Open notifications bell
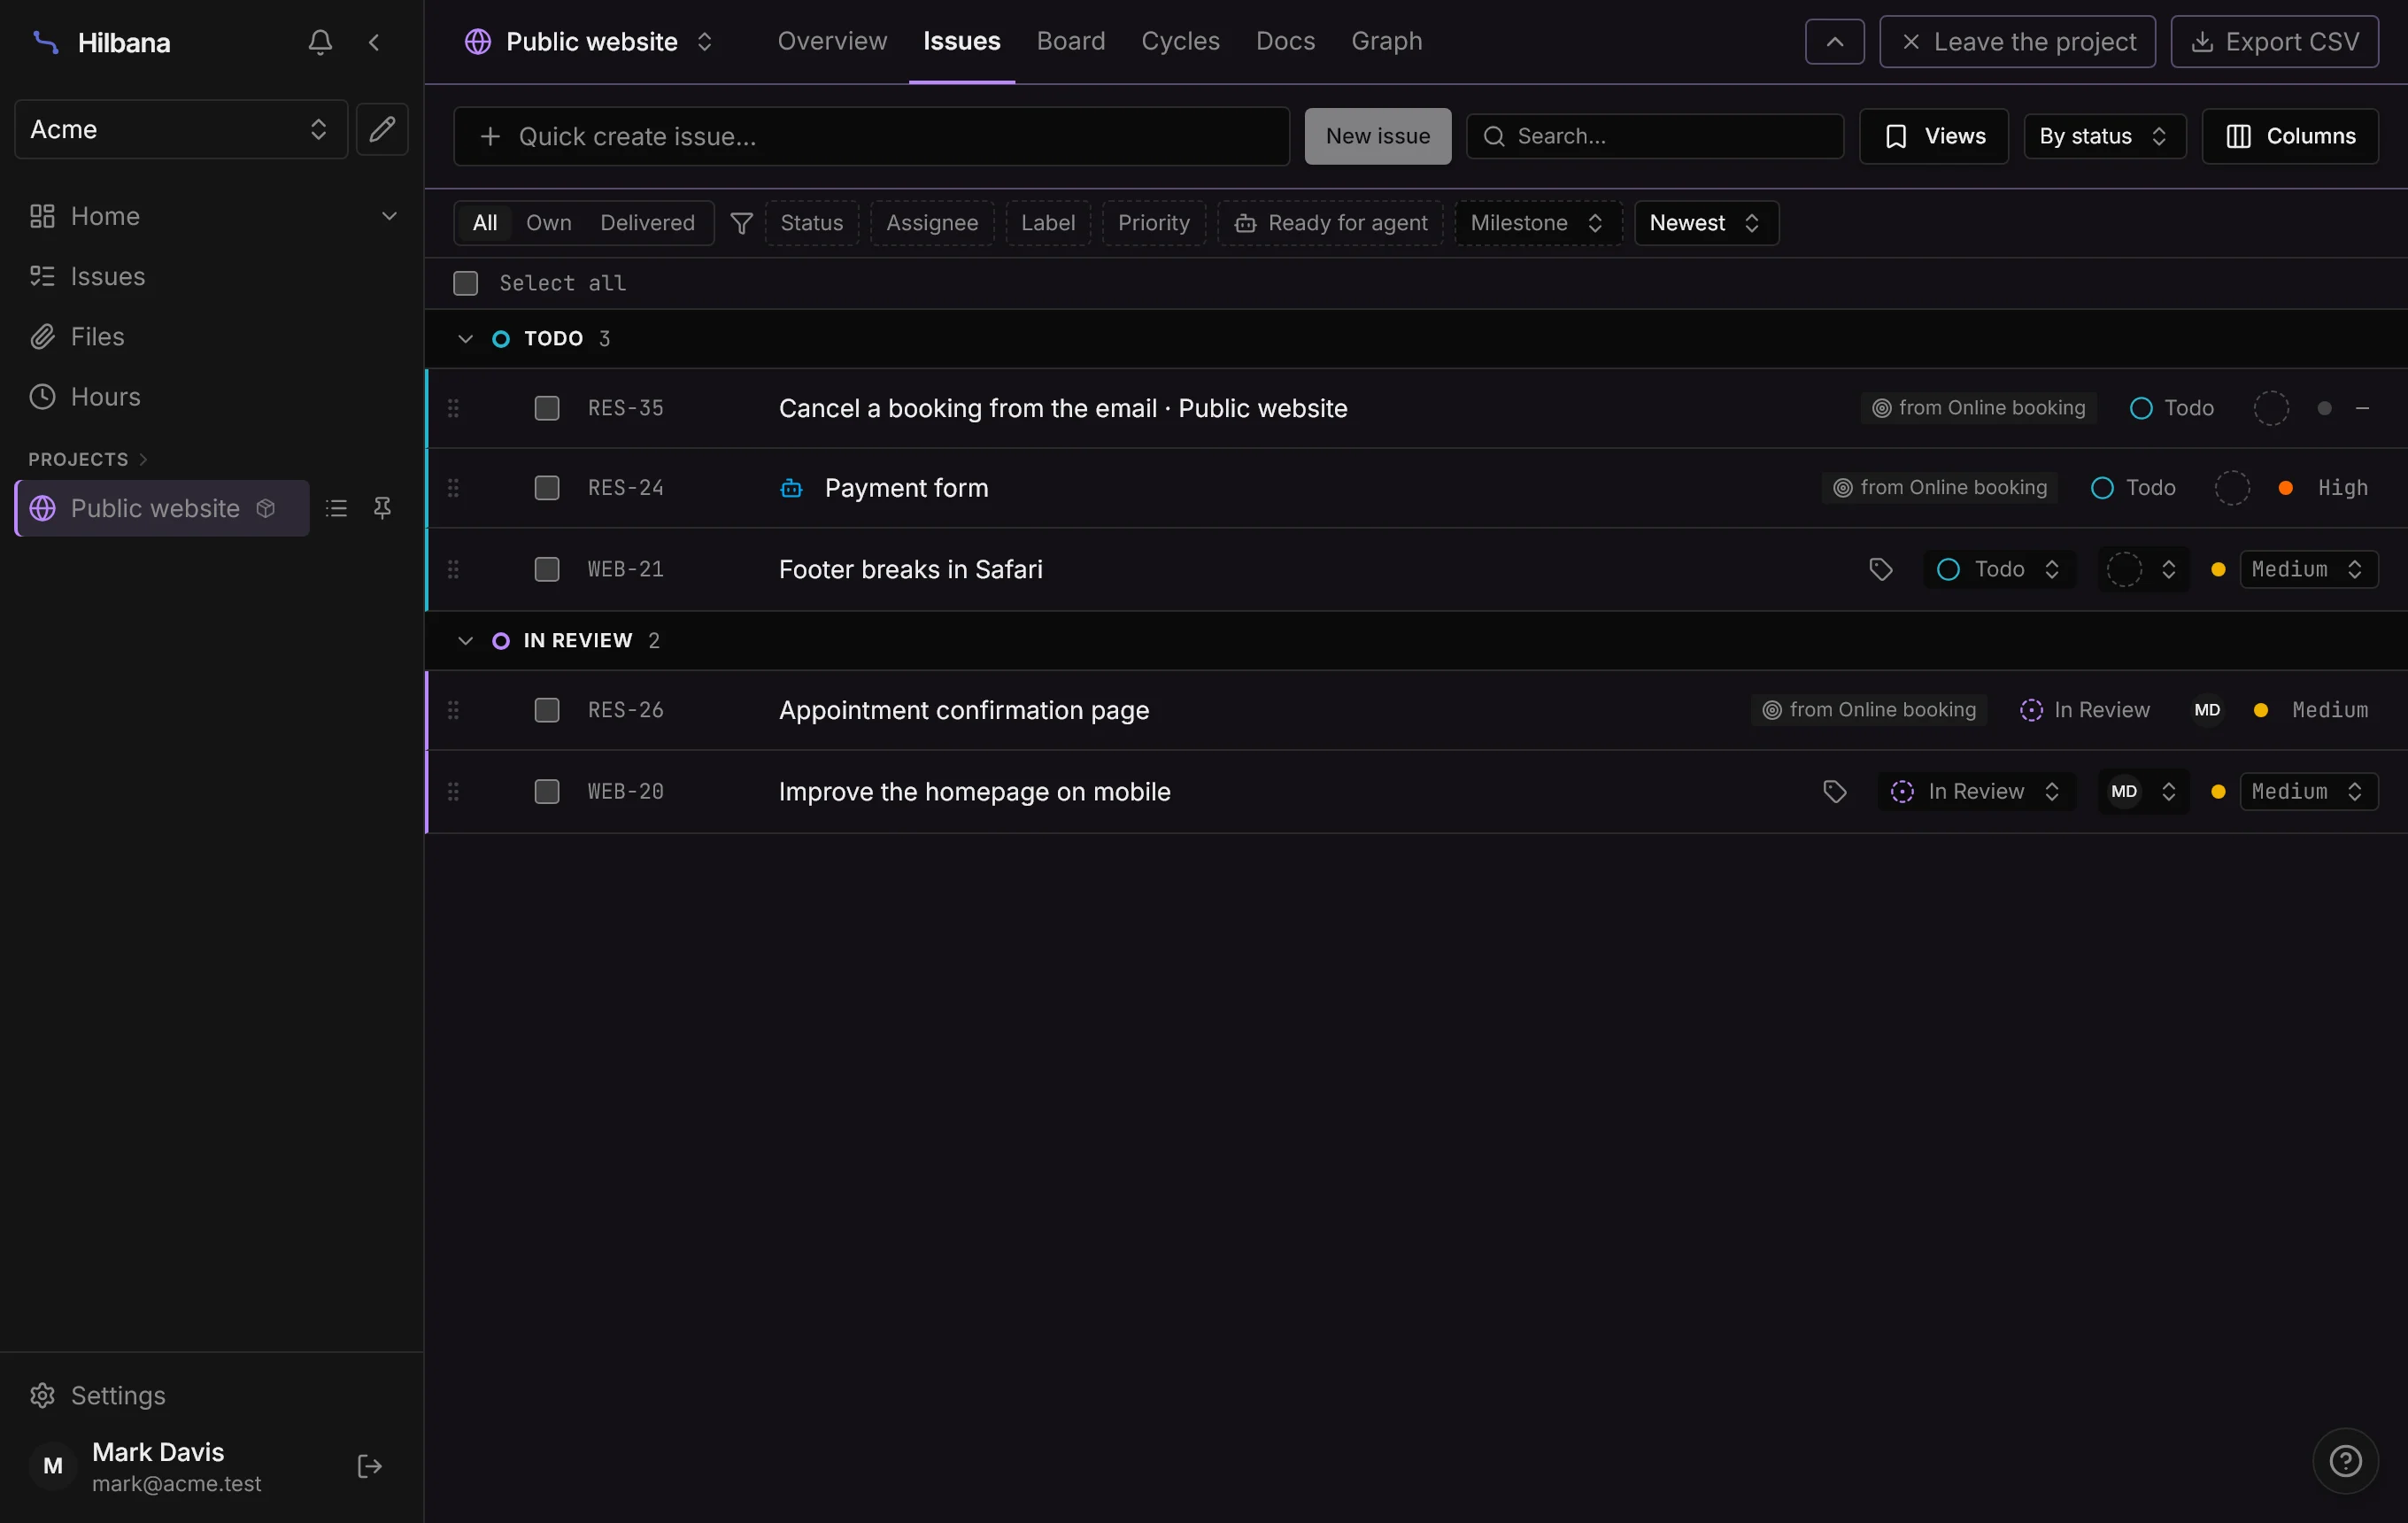 [320, 42]
